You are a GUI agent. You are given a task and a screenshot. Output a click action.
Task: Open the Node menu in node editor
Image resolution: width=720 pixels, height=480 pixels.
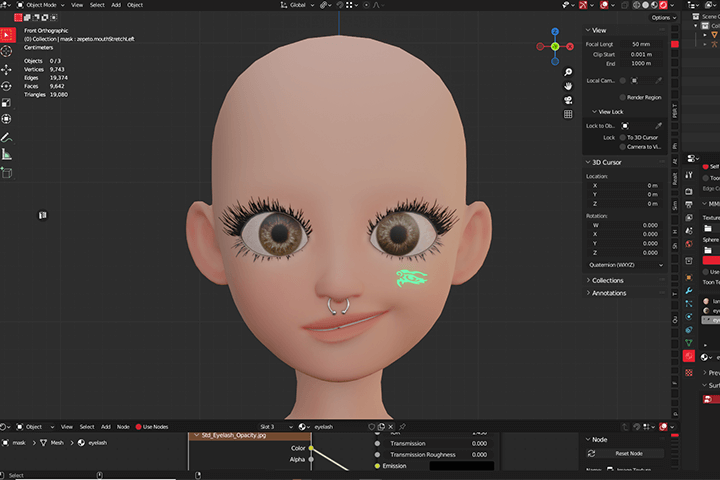[x=123, y=427]
